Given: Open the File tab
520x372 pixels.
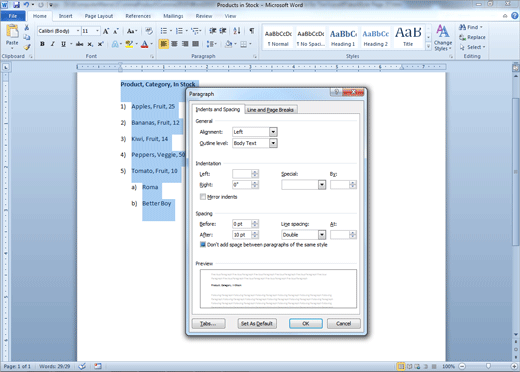Looking at the screenshot, I should pyautogui.click(x=13, y=16).
